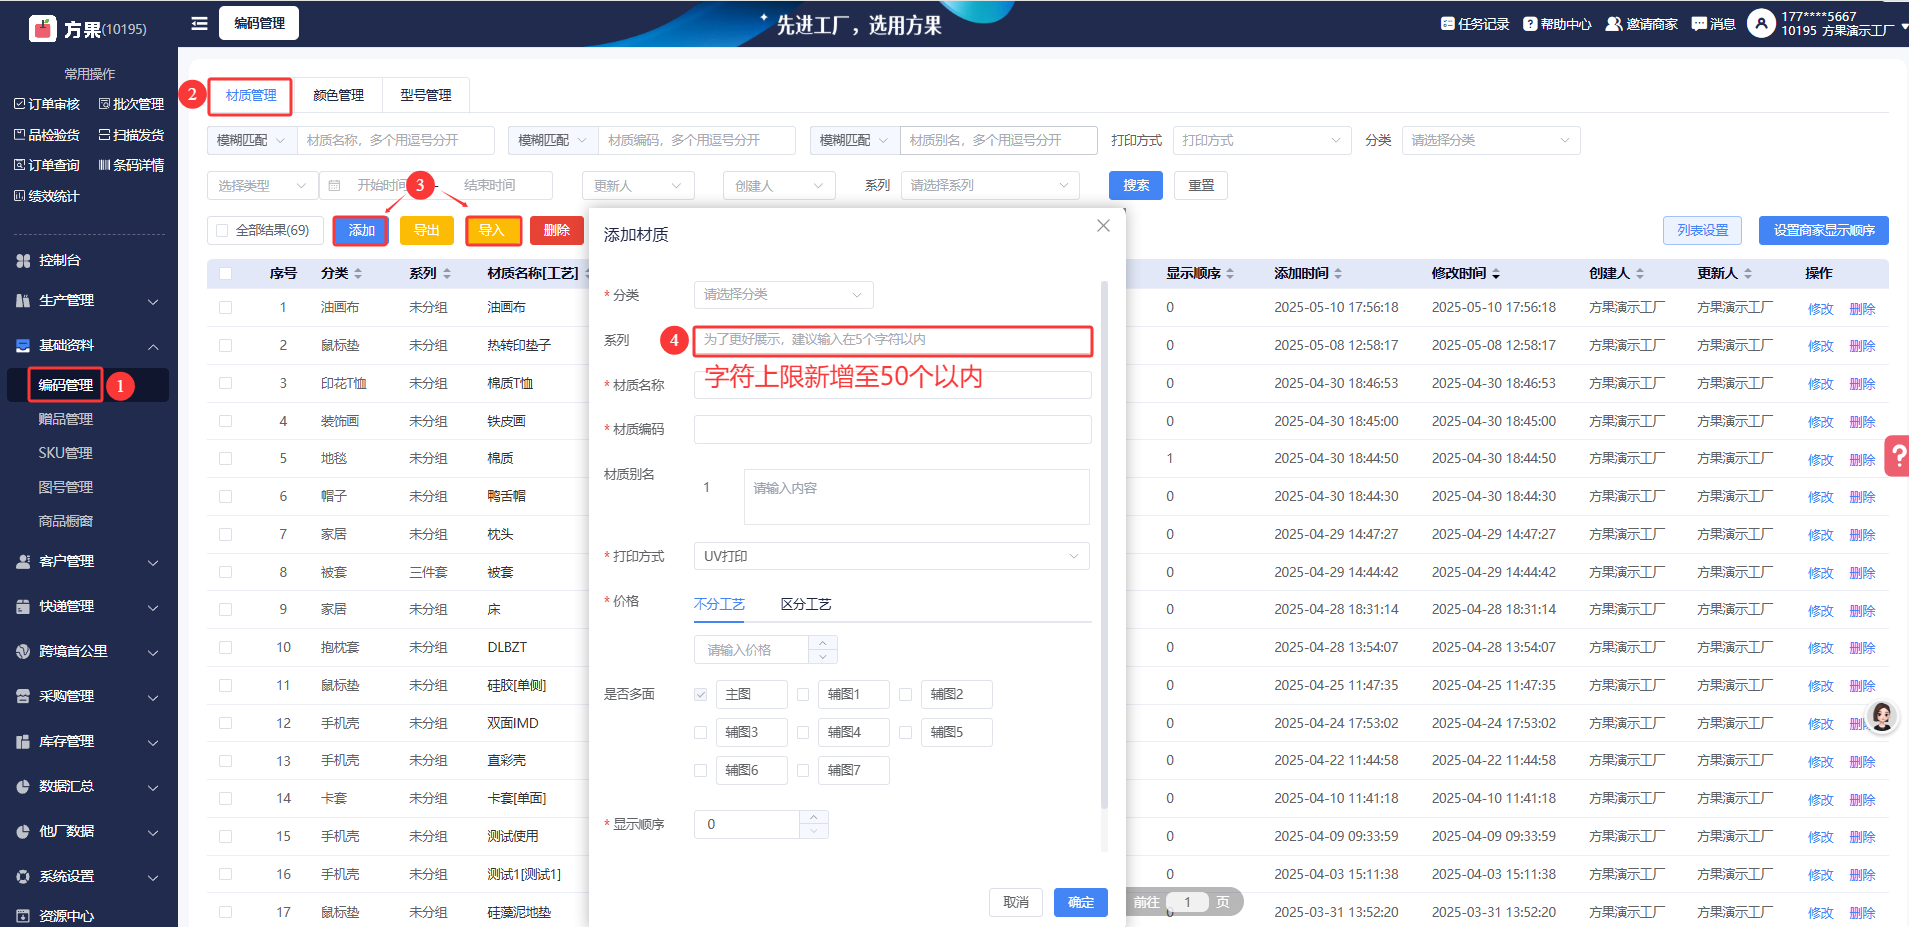Open 绩效统计 shortcut in sidebar
This screenshot has width=1909, height=927.
coord(46,196)
